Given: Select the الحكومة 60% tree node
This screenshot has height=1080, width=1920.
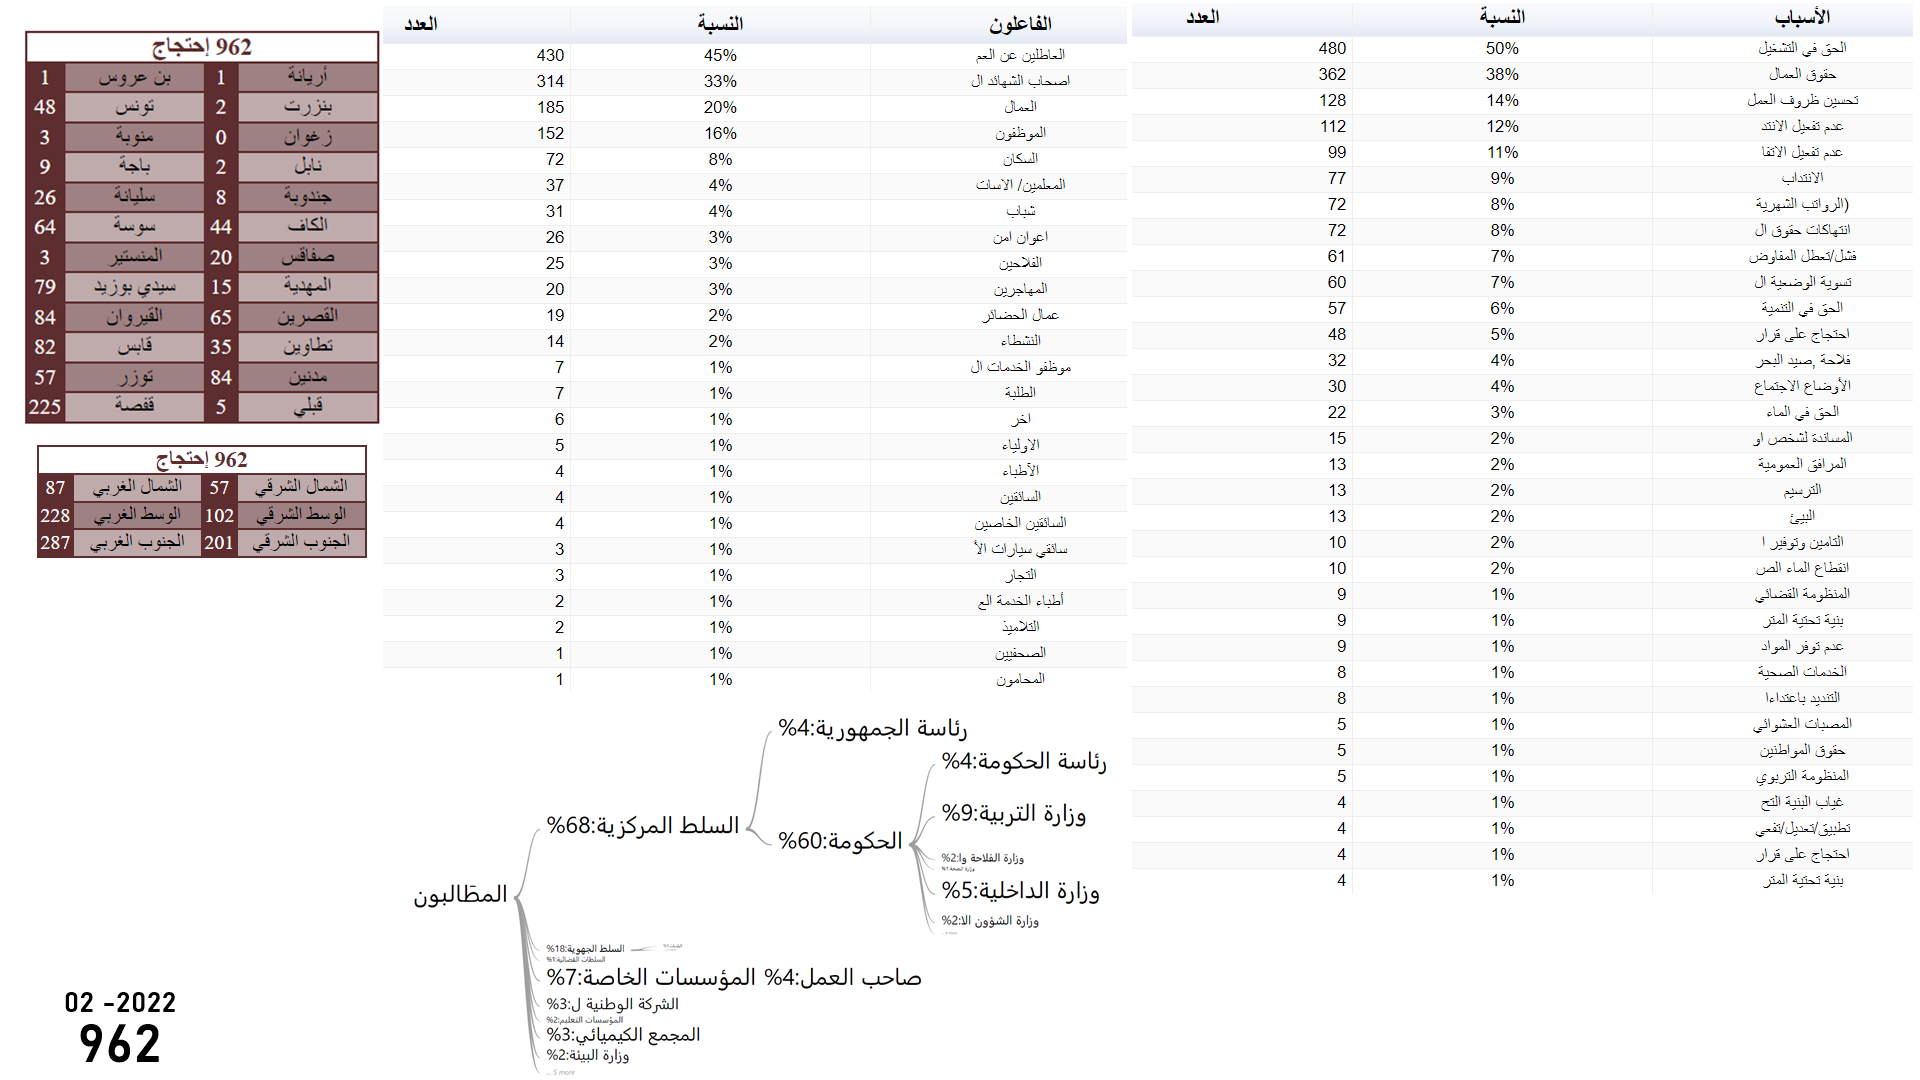Looking at the screenshot, I should (x=840, y=842).
